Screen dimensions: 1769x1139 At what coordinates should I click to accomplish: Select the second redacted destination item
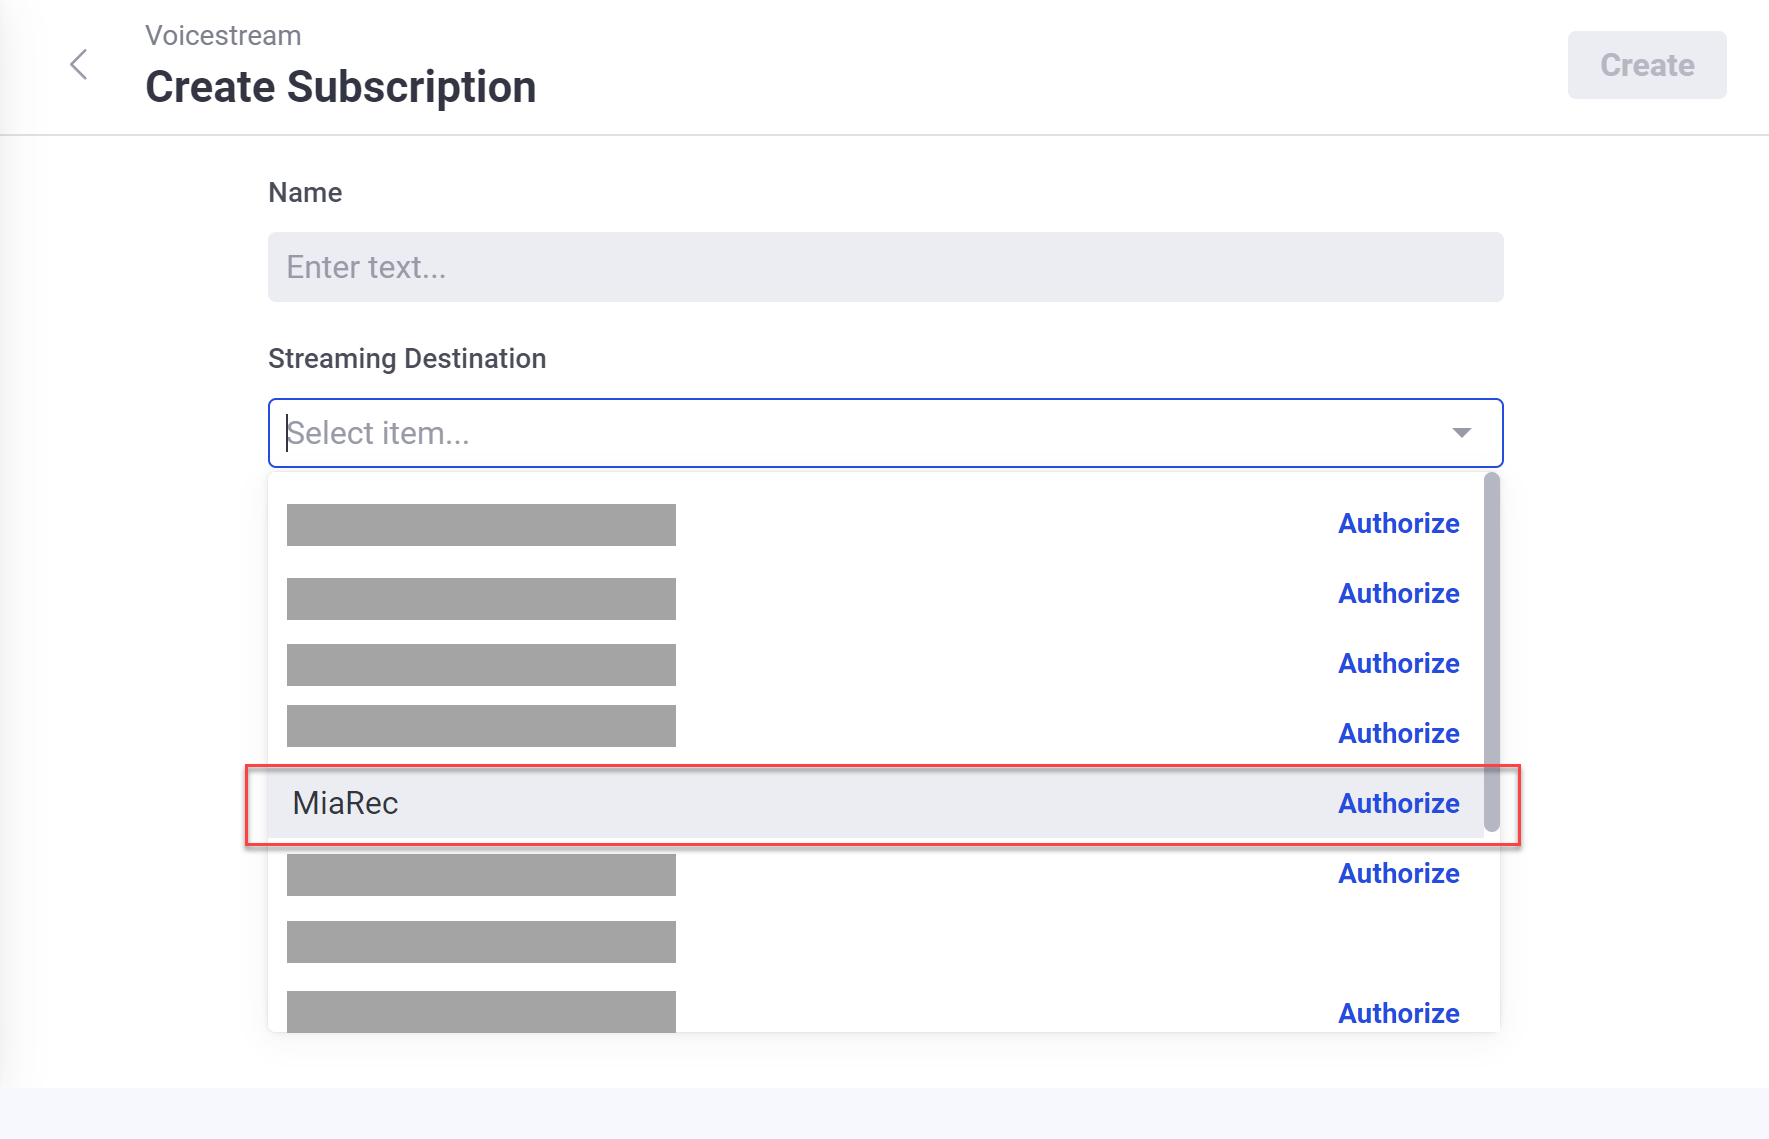(481, 599)
